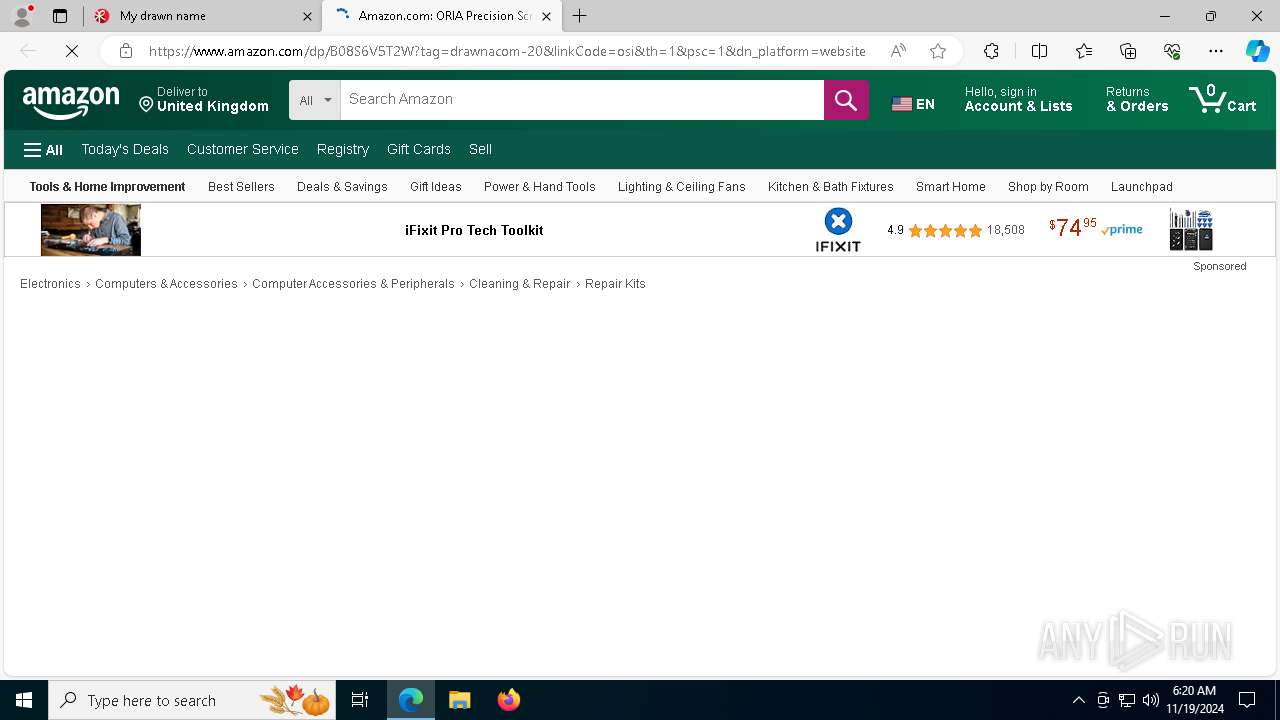Screen dimensions: 1280x720
Task: Open the Collections icon
Action: [x=1128, y=51]
